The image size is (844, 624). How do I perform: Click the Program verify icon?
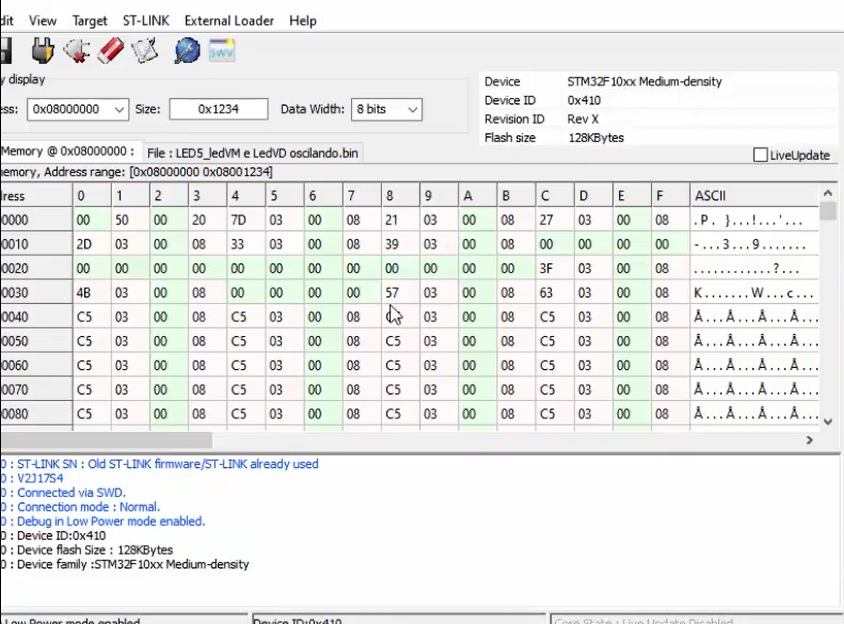(x=145, y=50)
